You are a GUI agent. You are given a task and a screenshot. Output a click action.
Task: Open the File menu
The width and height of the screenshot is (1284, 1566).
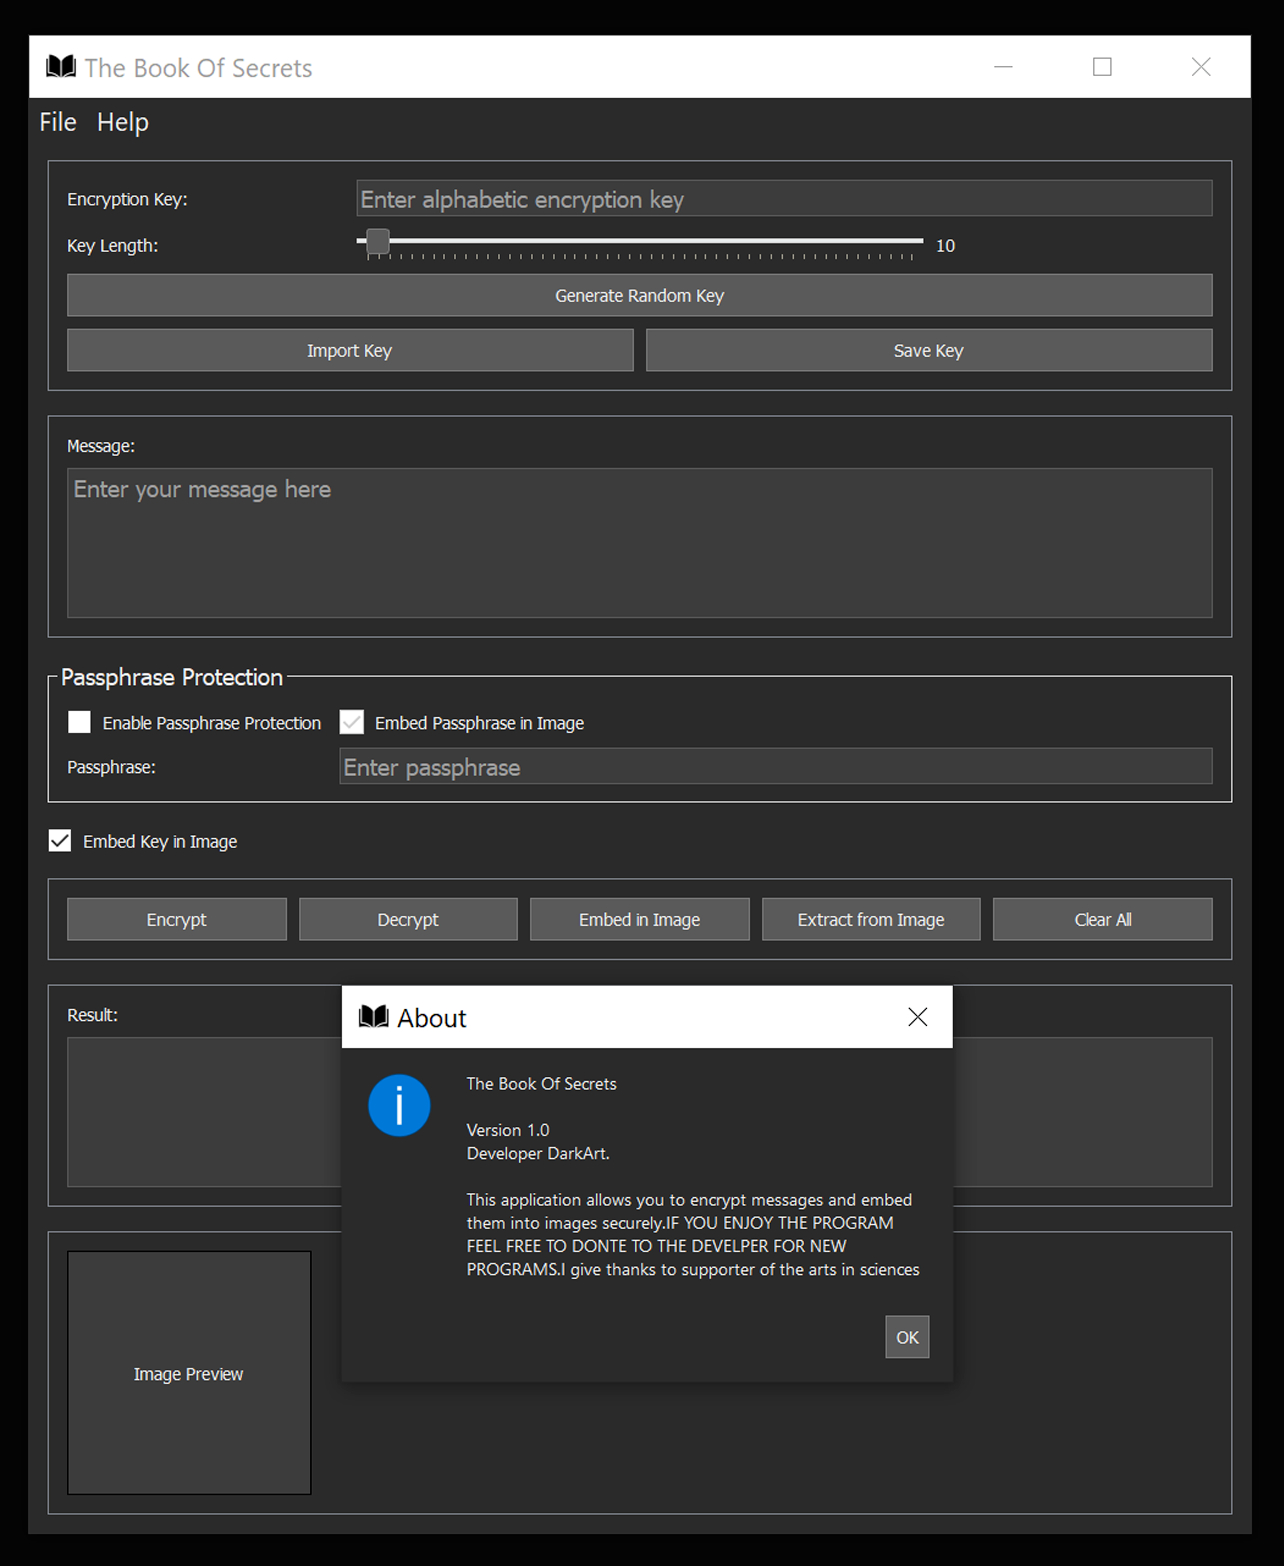58,122
